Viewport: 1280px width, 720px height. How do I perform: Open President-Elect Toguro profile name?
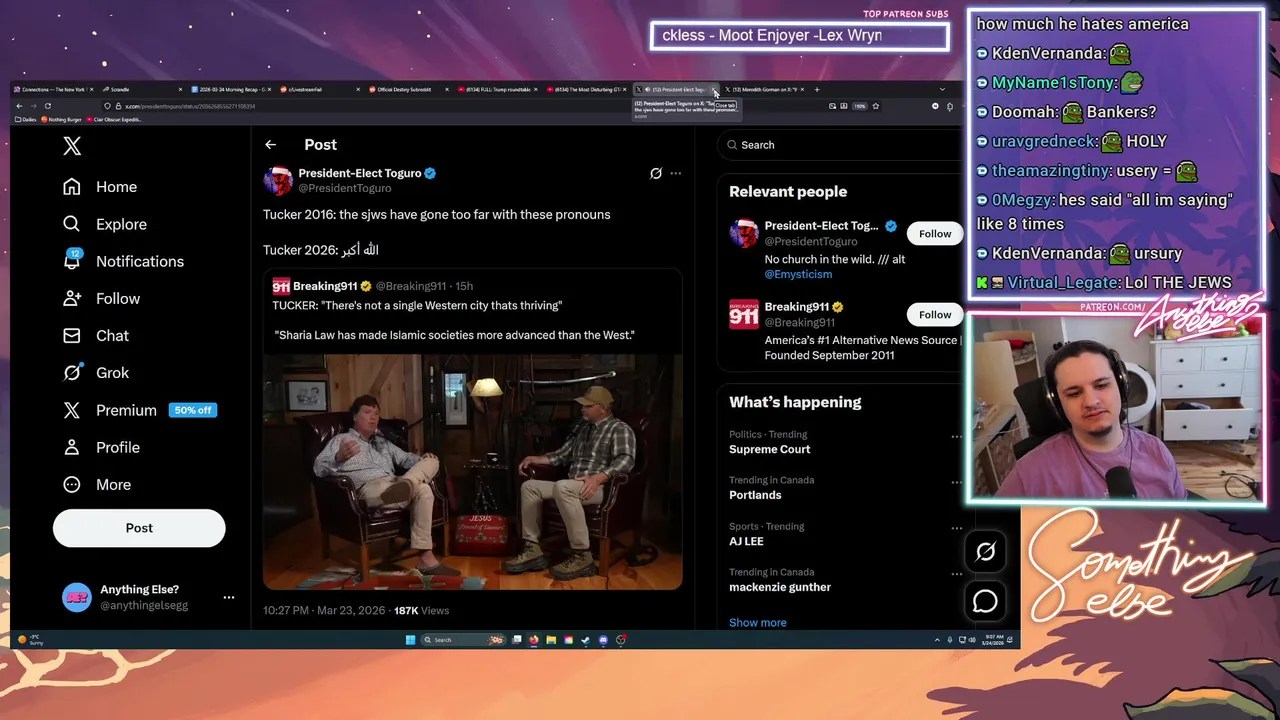point(360,173)
